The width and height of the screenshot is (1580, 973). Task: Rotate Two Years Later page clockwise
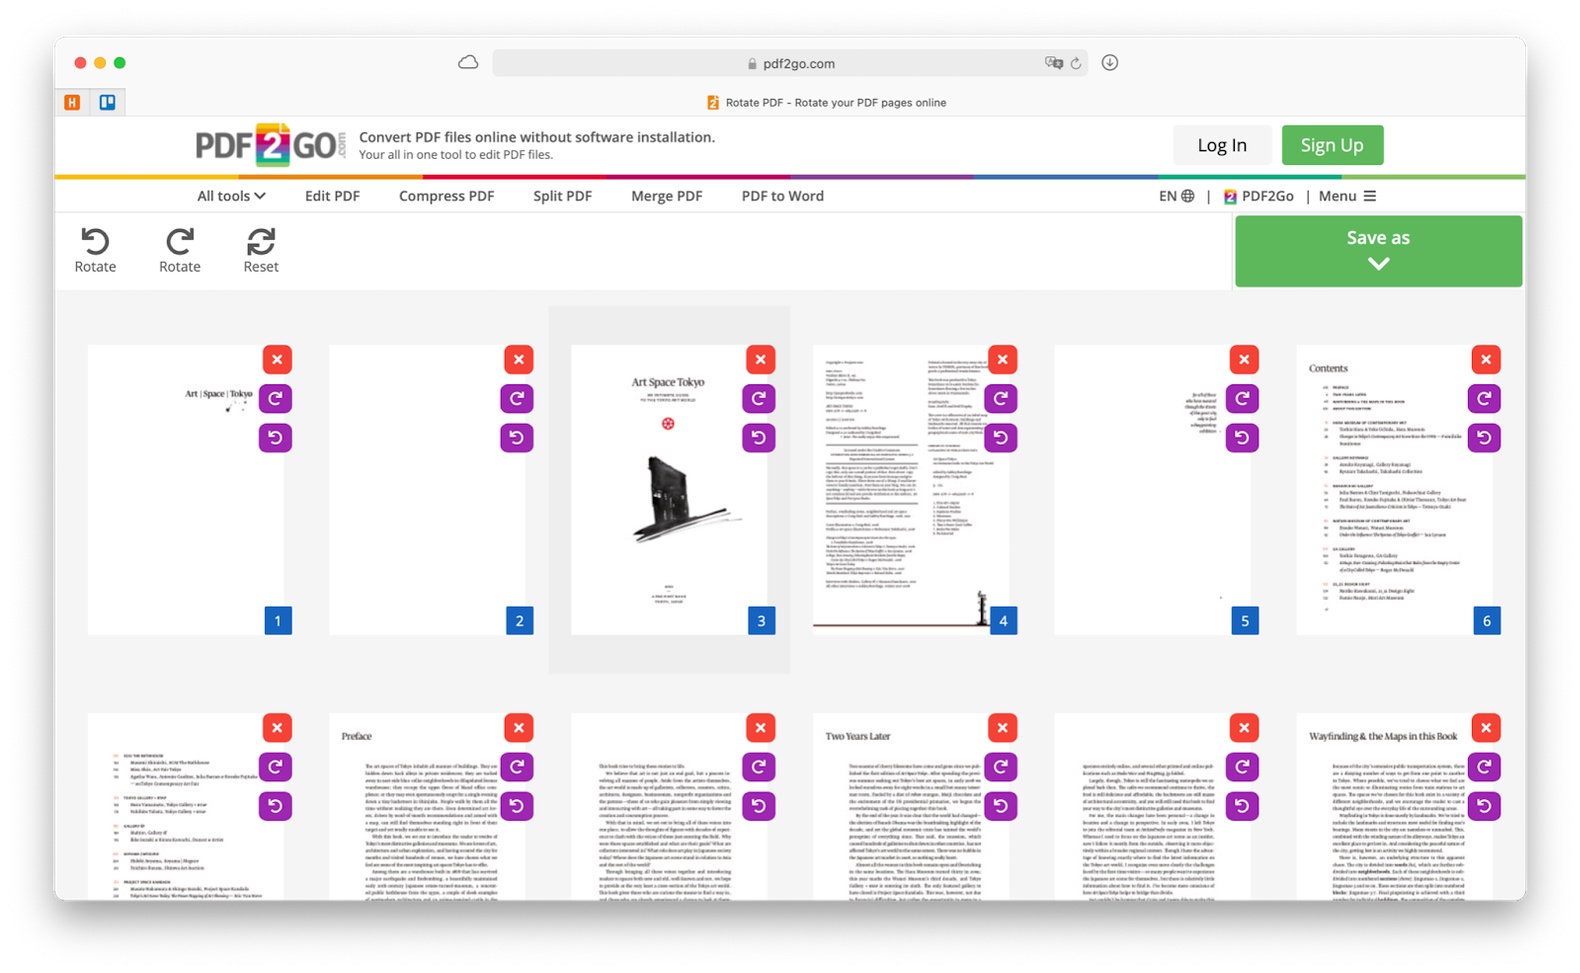(1001, 766)
